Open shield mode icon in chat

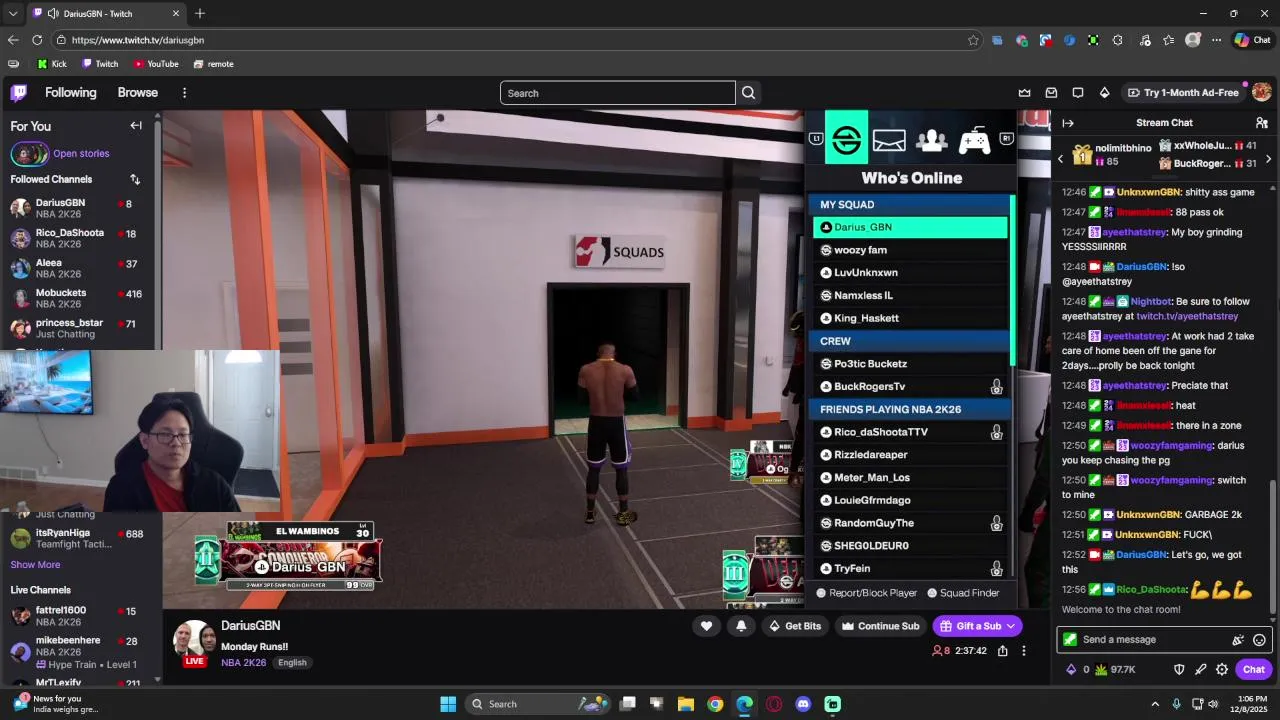click(1179, 670)
